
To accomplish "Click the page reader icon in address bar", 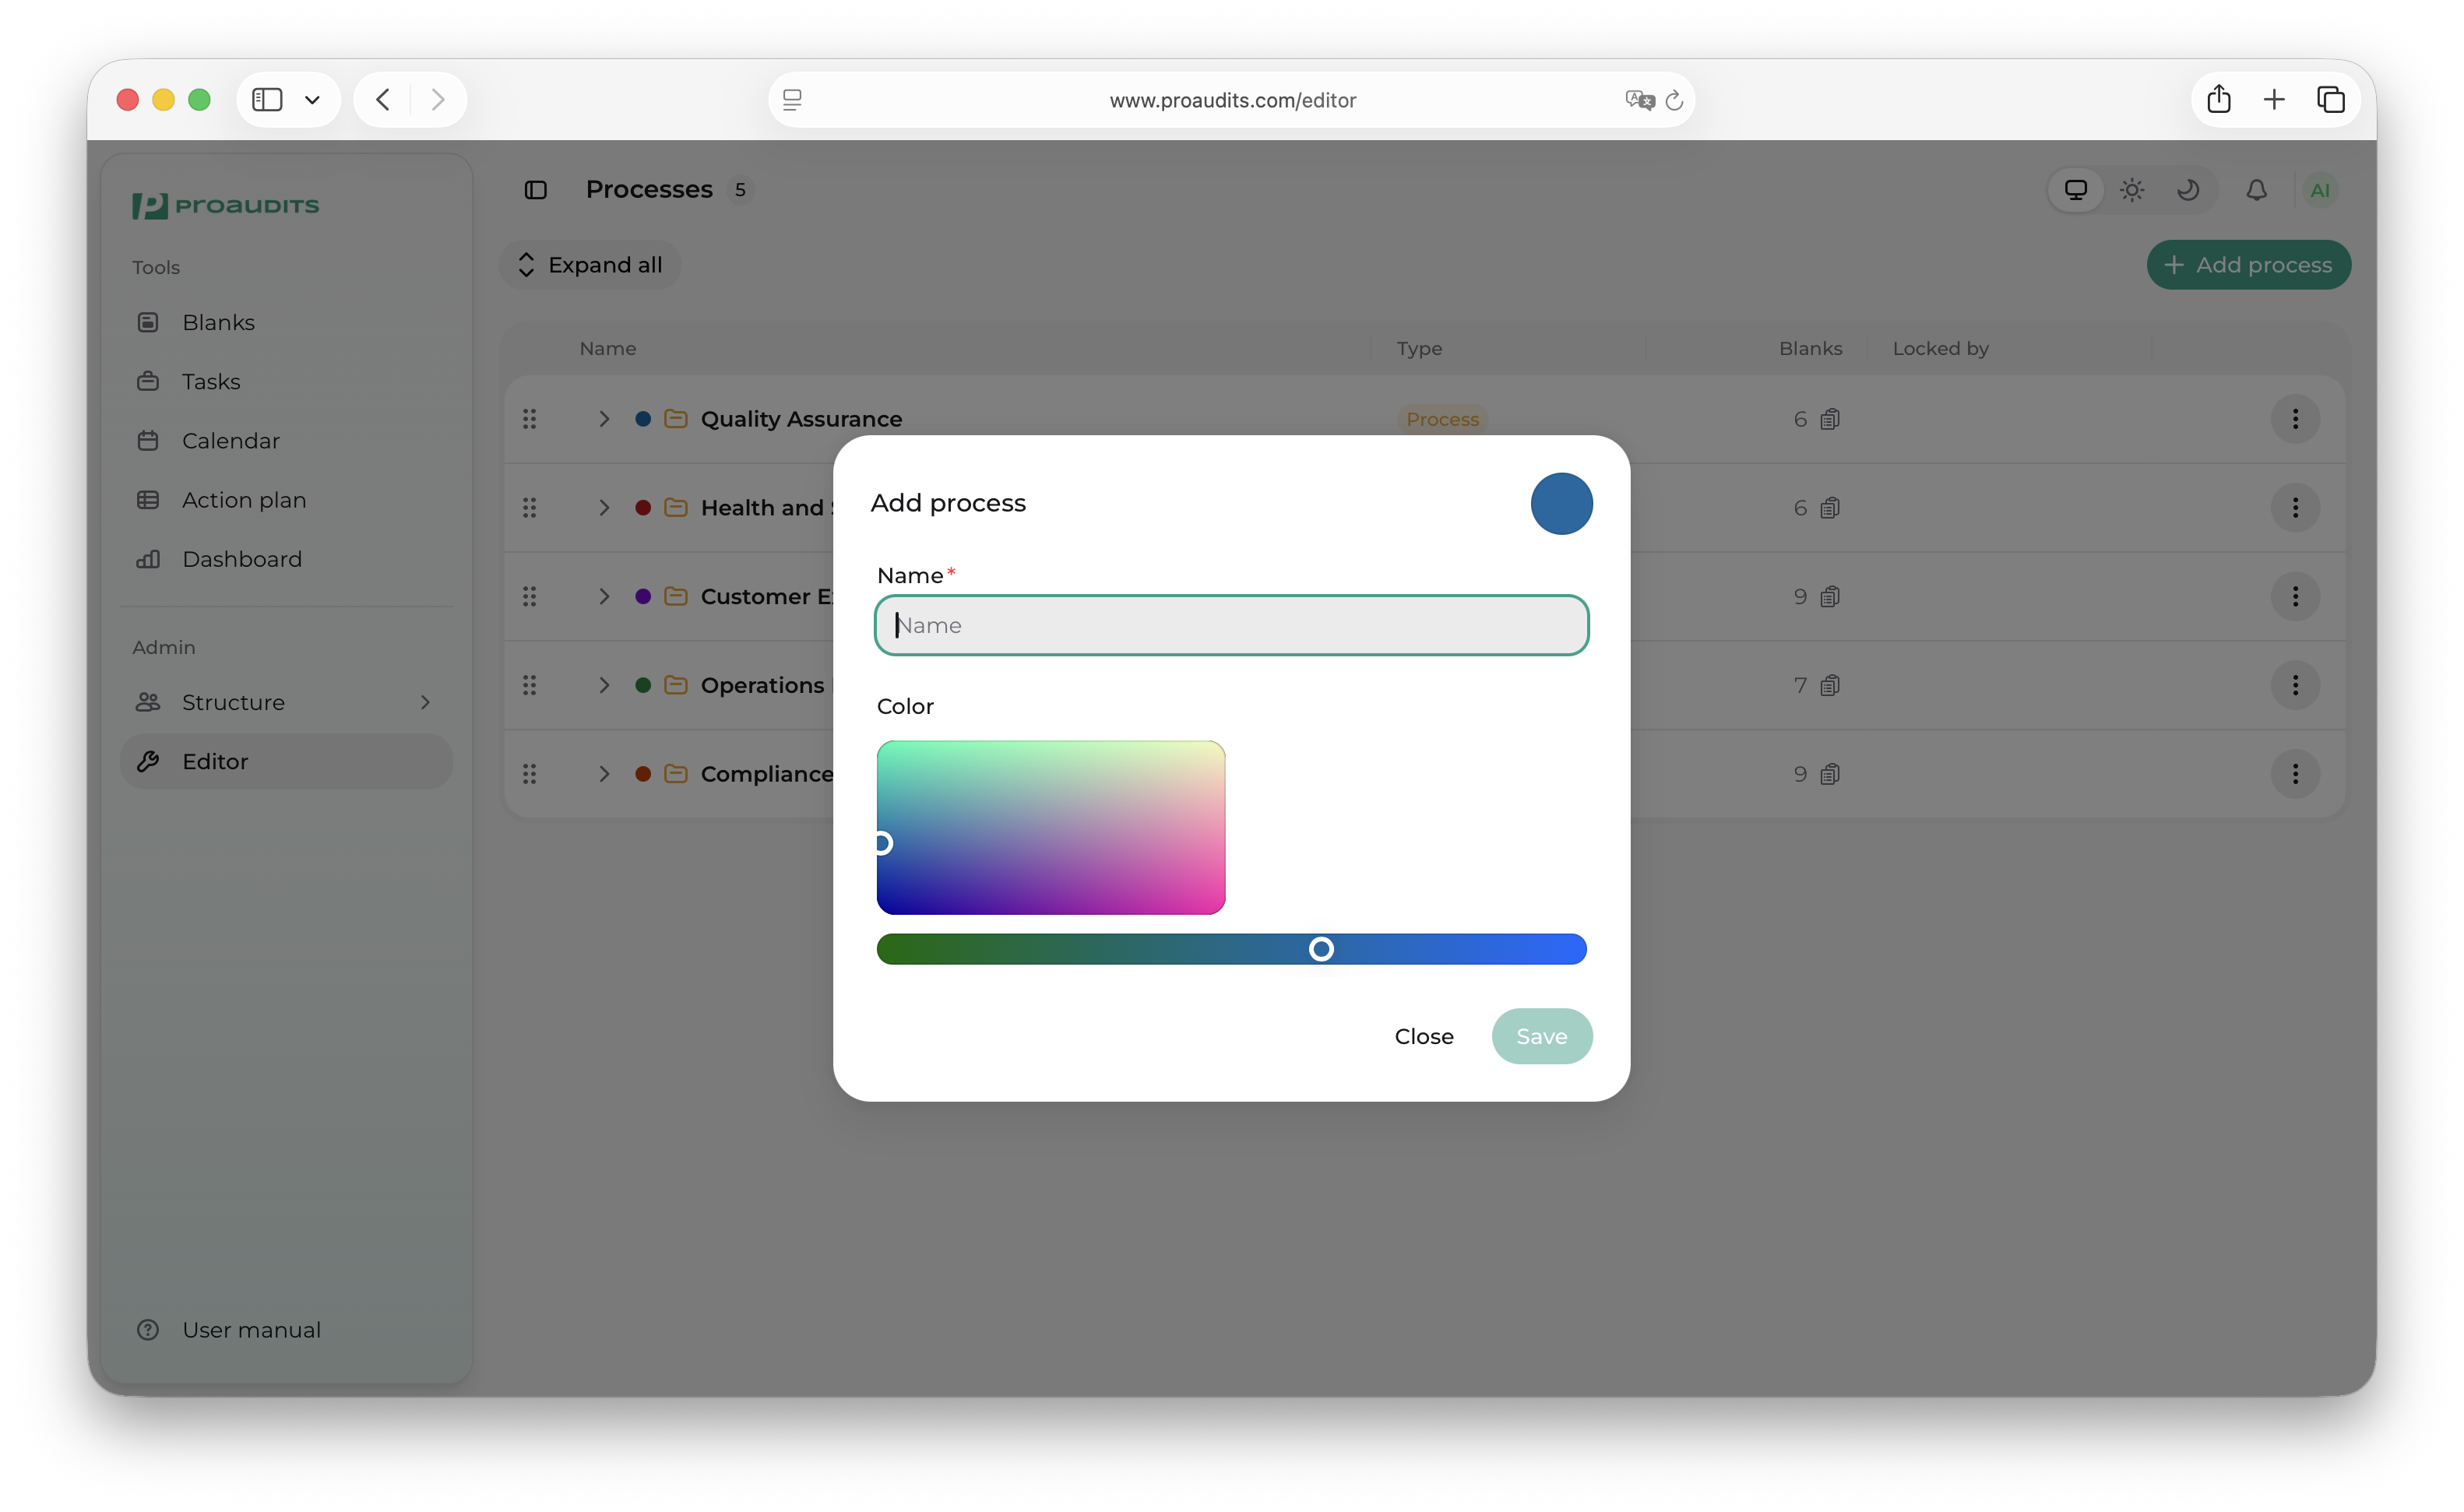I will [x=792, y=100].
